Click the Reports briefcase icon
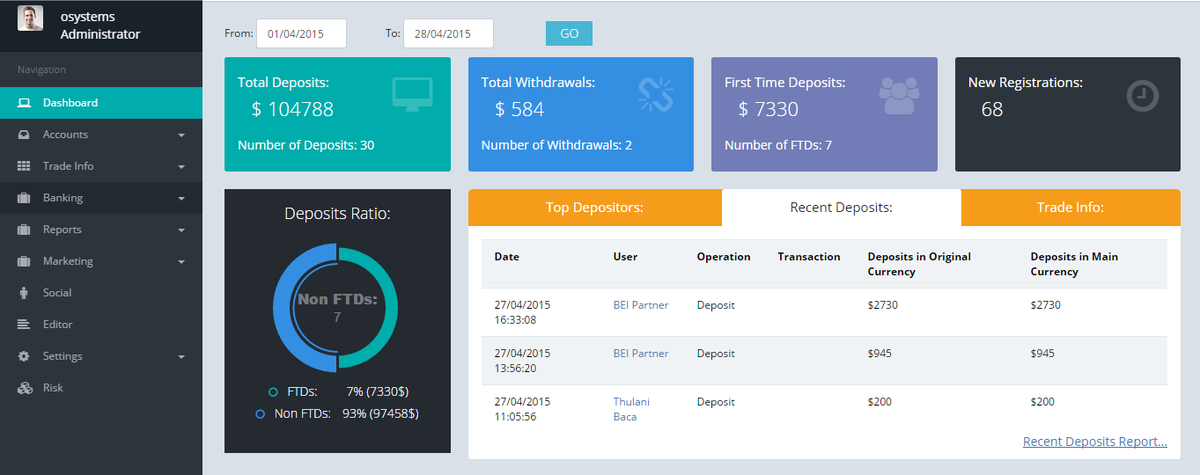1200x475 pixels. pos(24,230)
